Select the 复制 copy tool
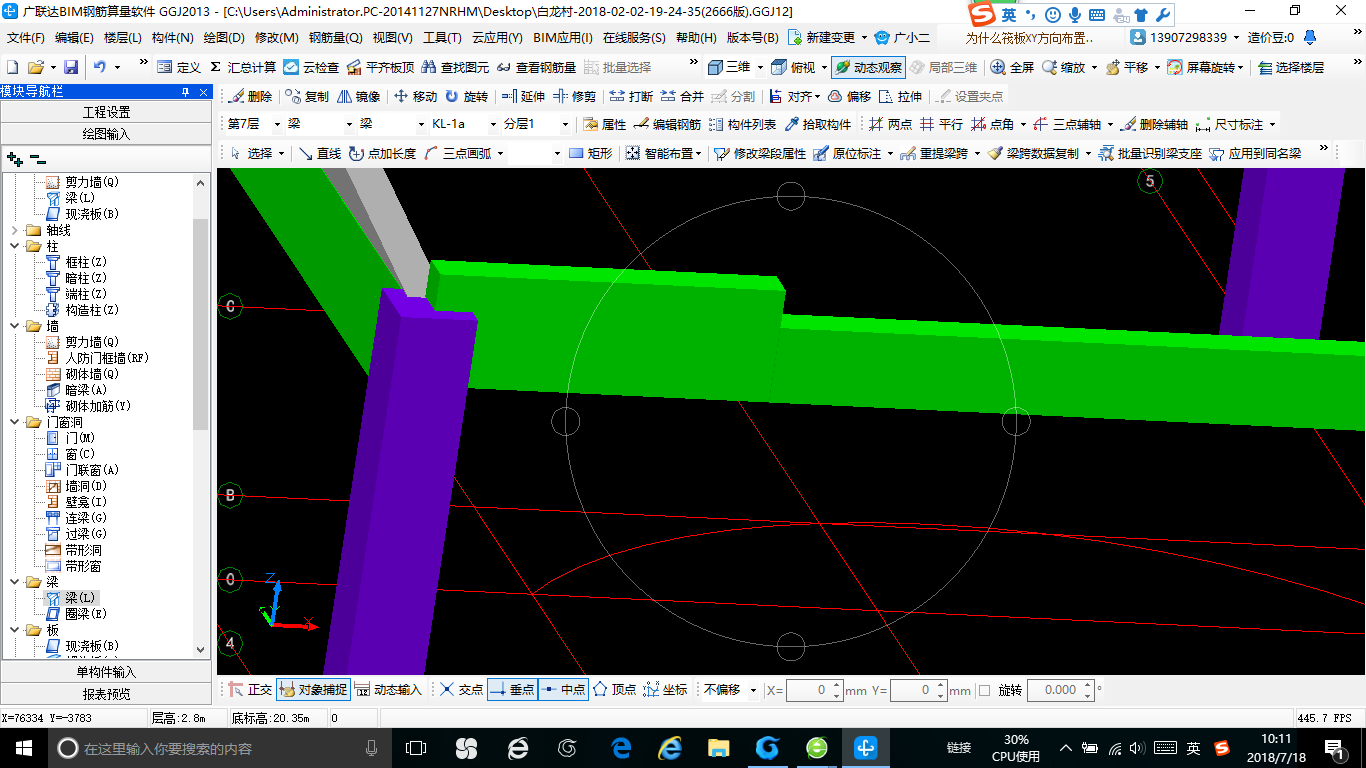This screenshot has width=1366, height=768. tap(306, 97)
